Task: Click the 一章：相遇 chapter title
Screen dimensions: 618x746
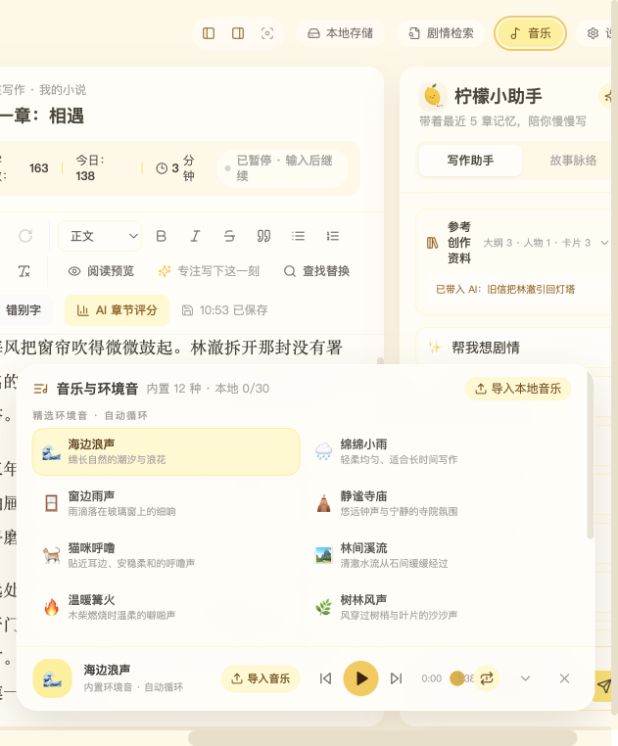Action: [42, 116]
